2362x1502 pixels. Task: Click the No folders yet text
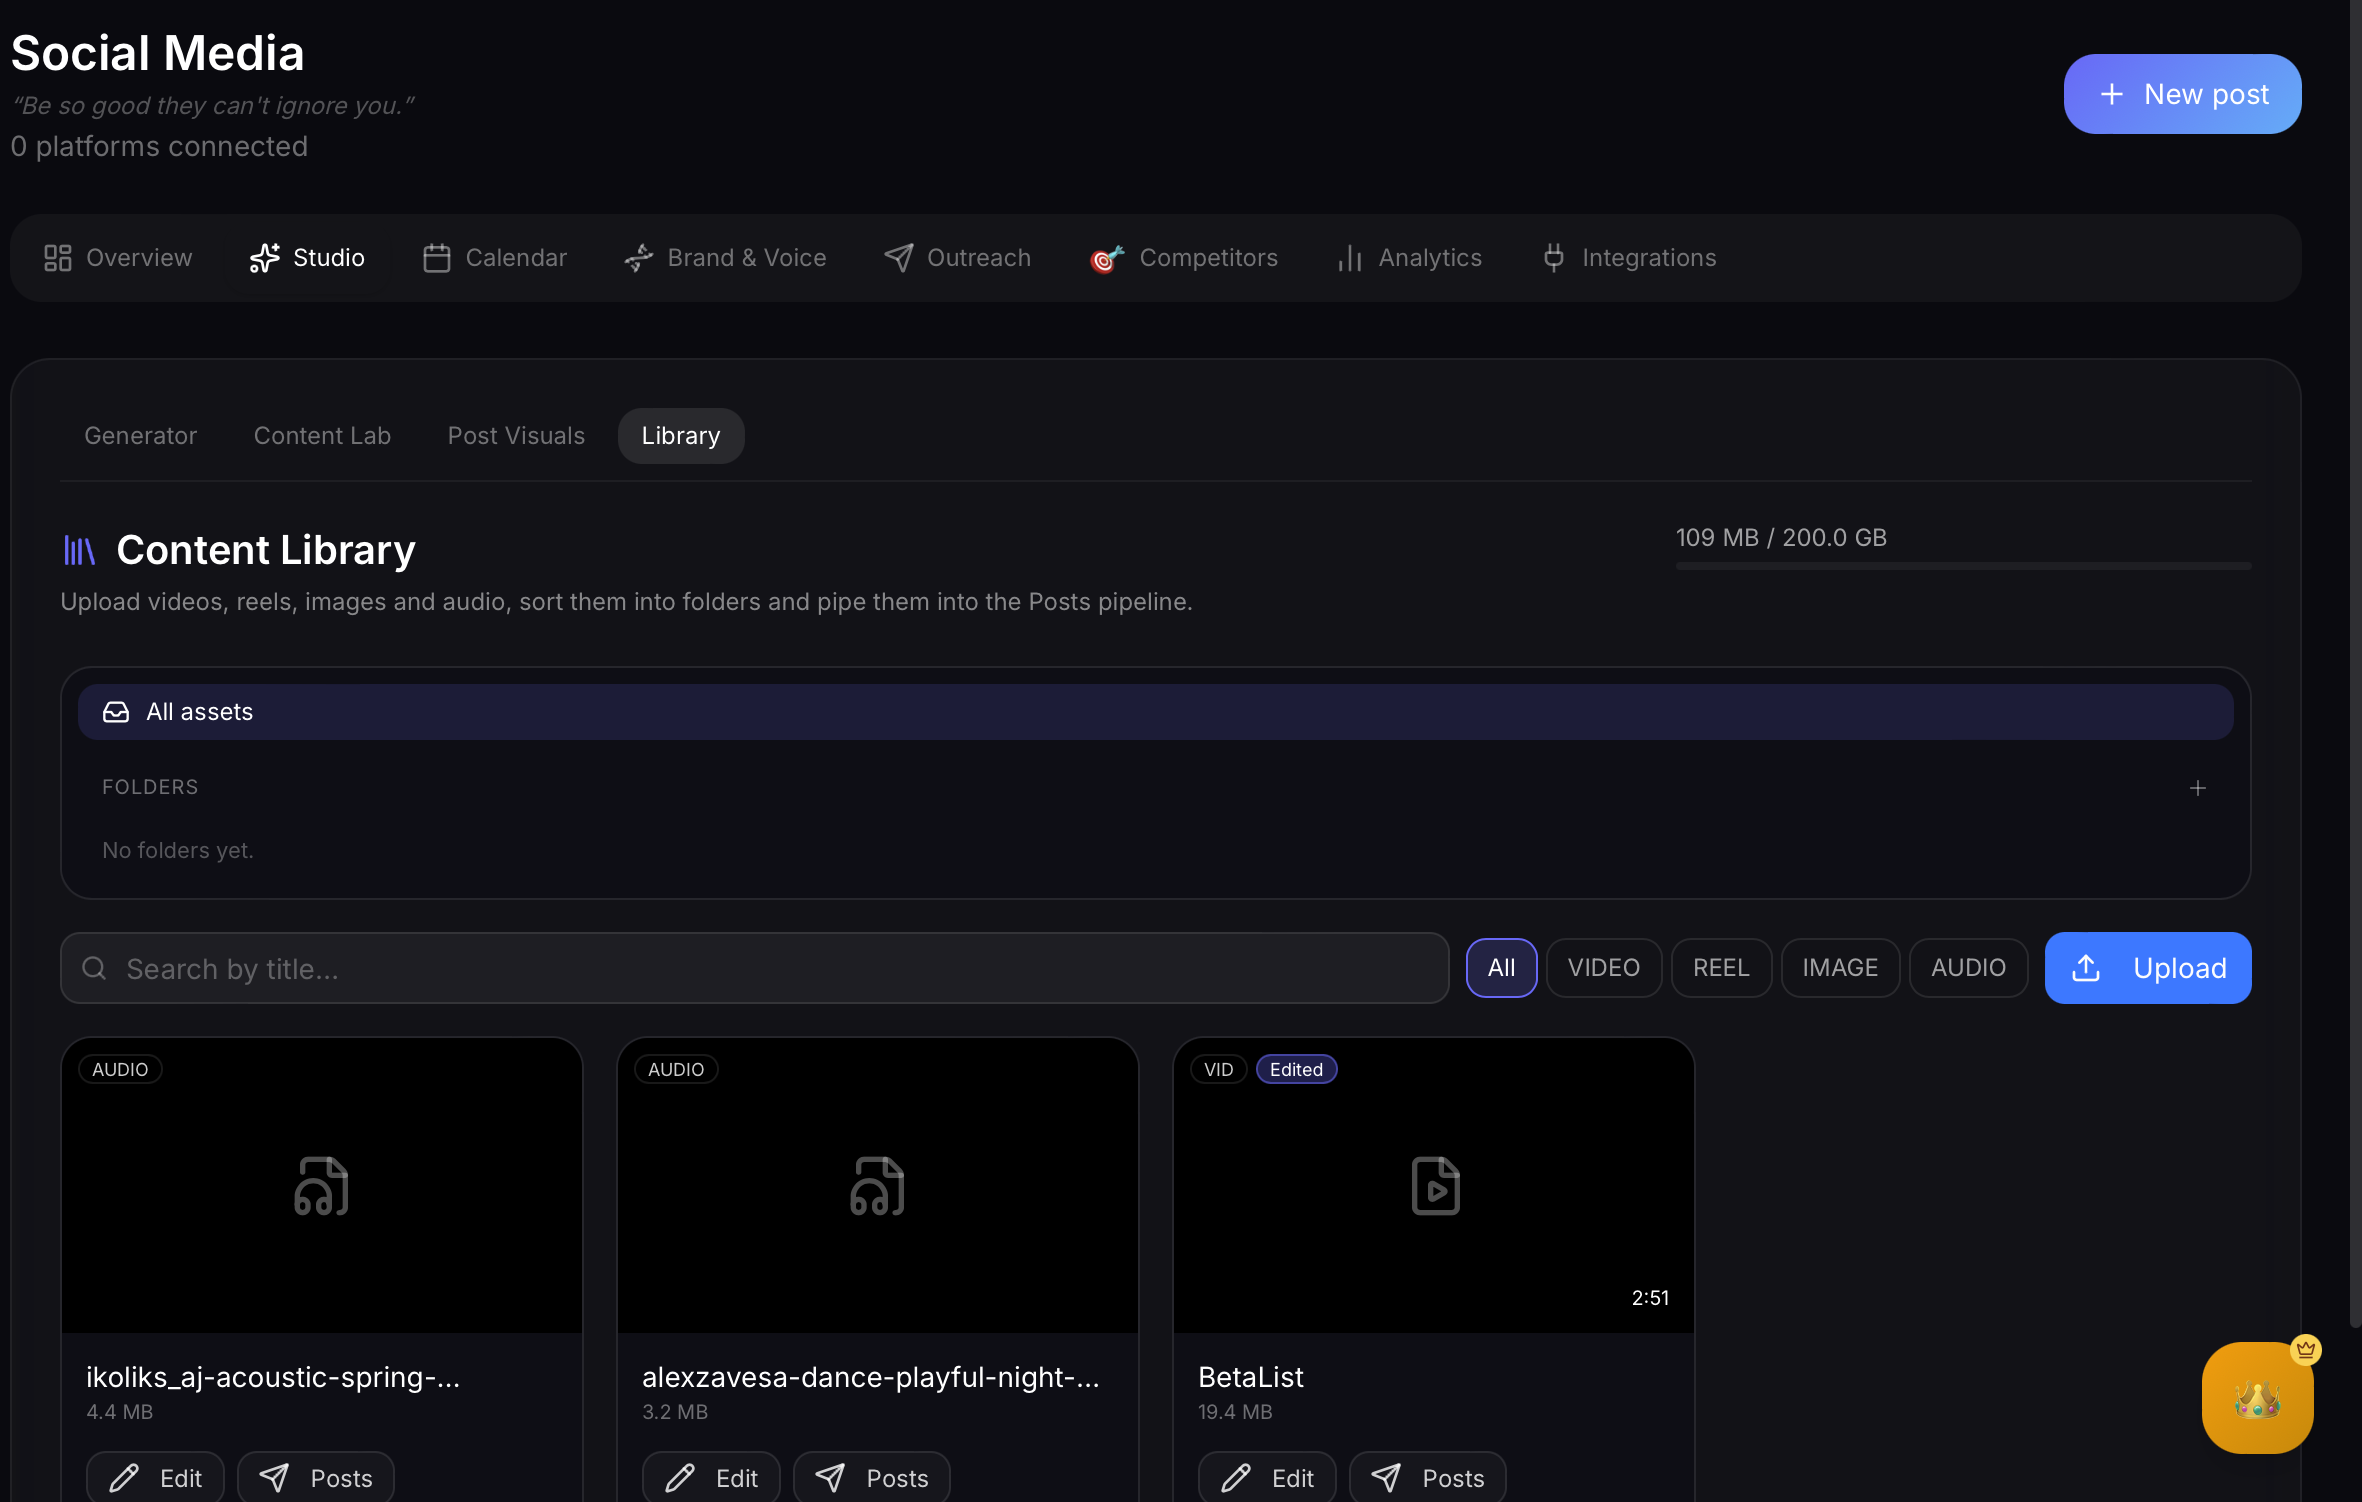pos(178,850)
